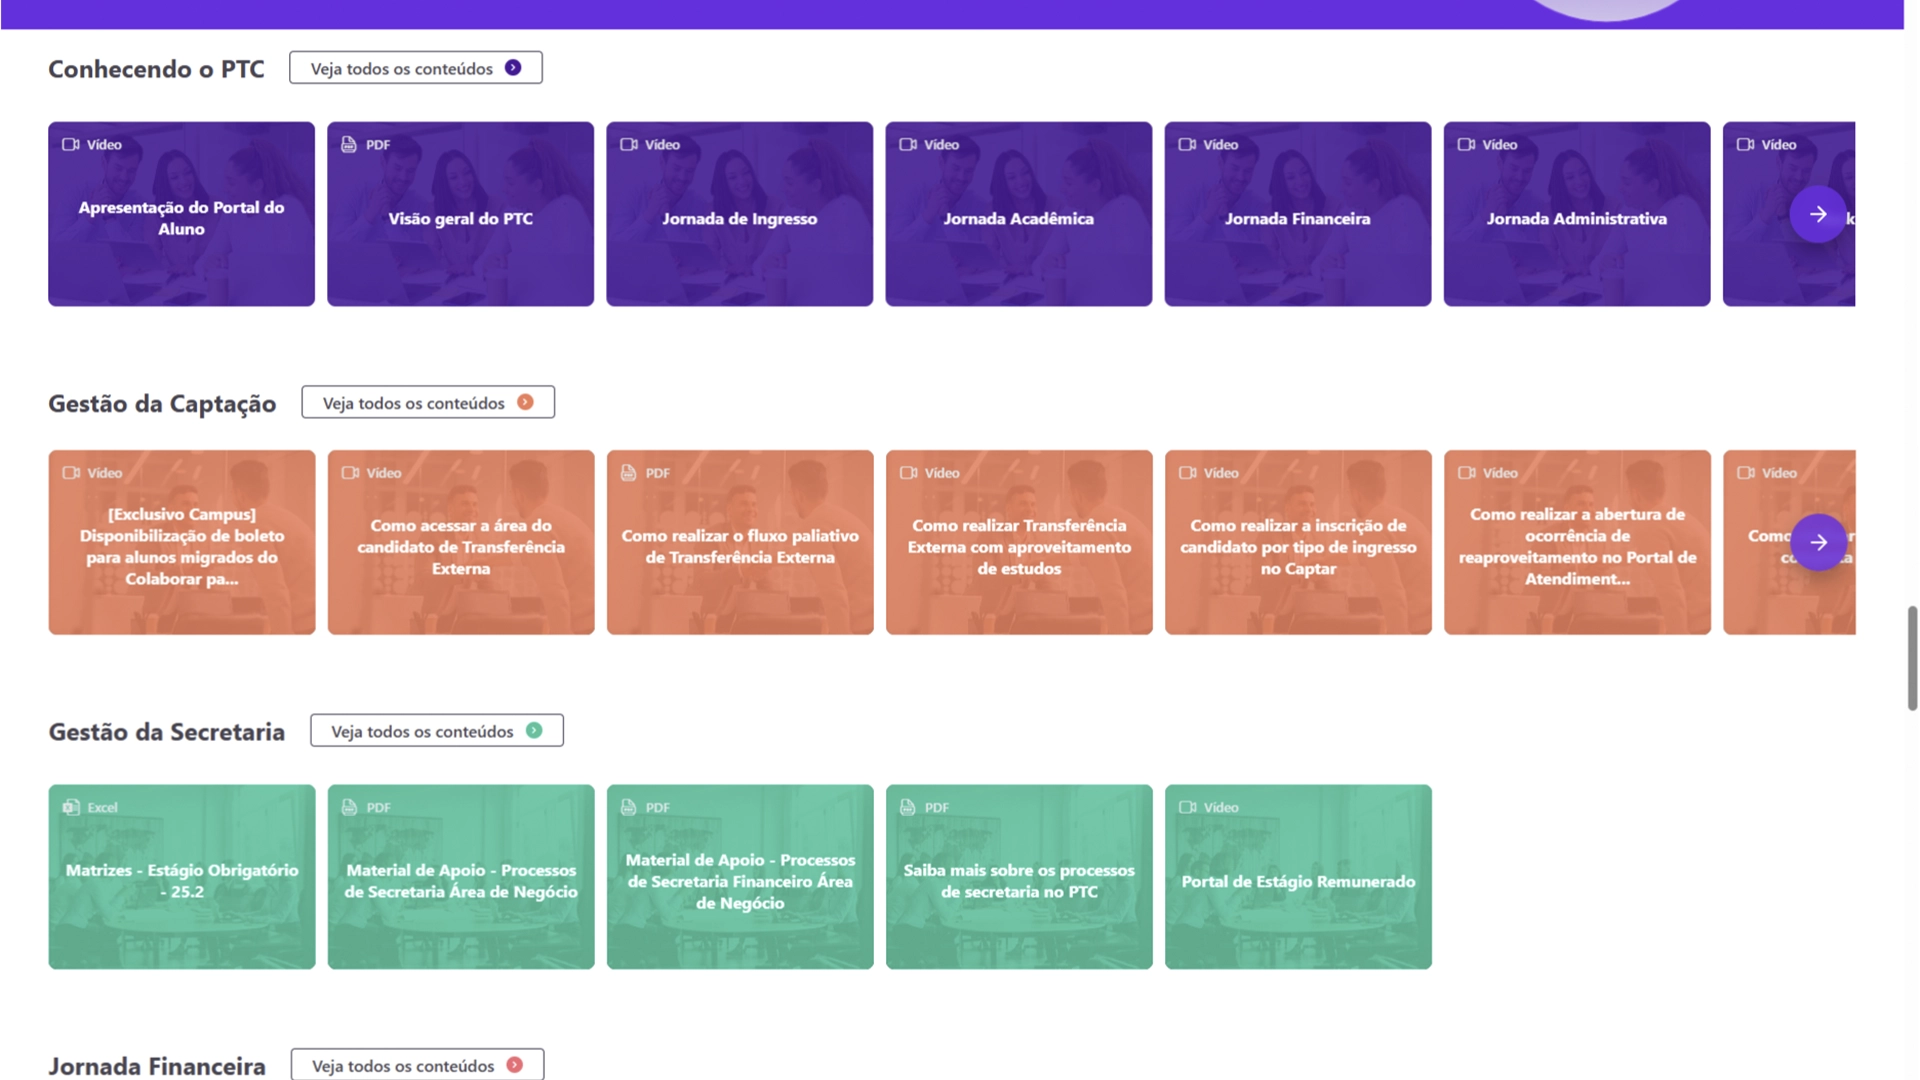Open Veja todos os conteúdos for Conhecendo o PTC
The width and height of the screenshot is (1920, 1080).
click(416, 68)
